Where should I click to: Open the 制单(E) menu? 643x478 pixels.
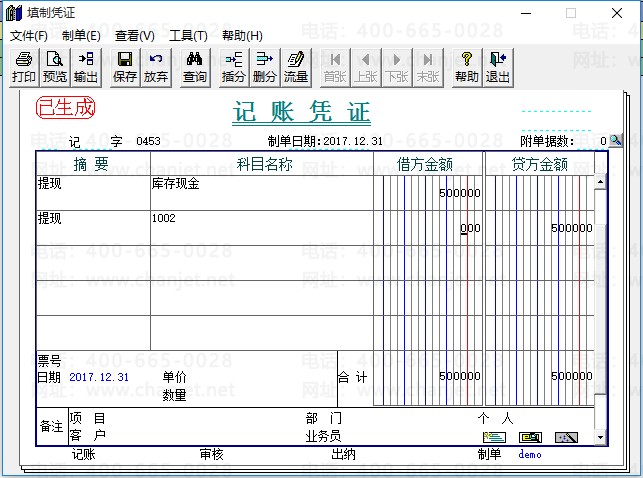coord(81,36)
